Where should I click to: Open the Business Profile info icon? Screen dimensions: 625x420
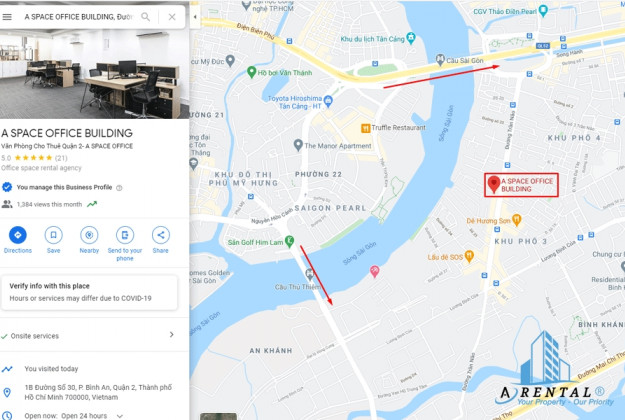coord(119,188)
